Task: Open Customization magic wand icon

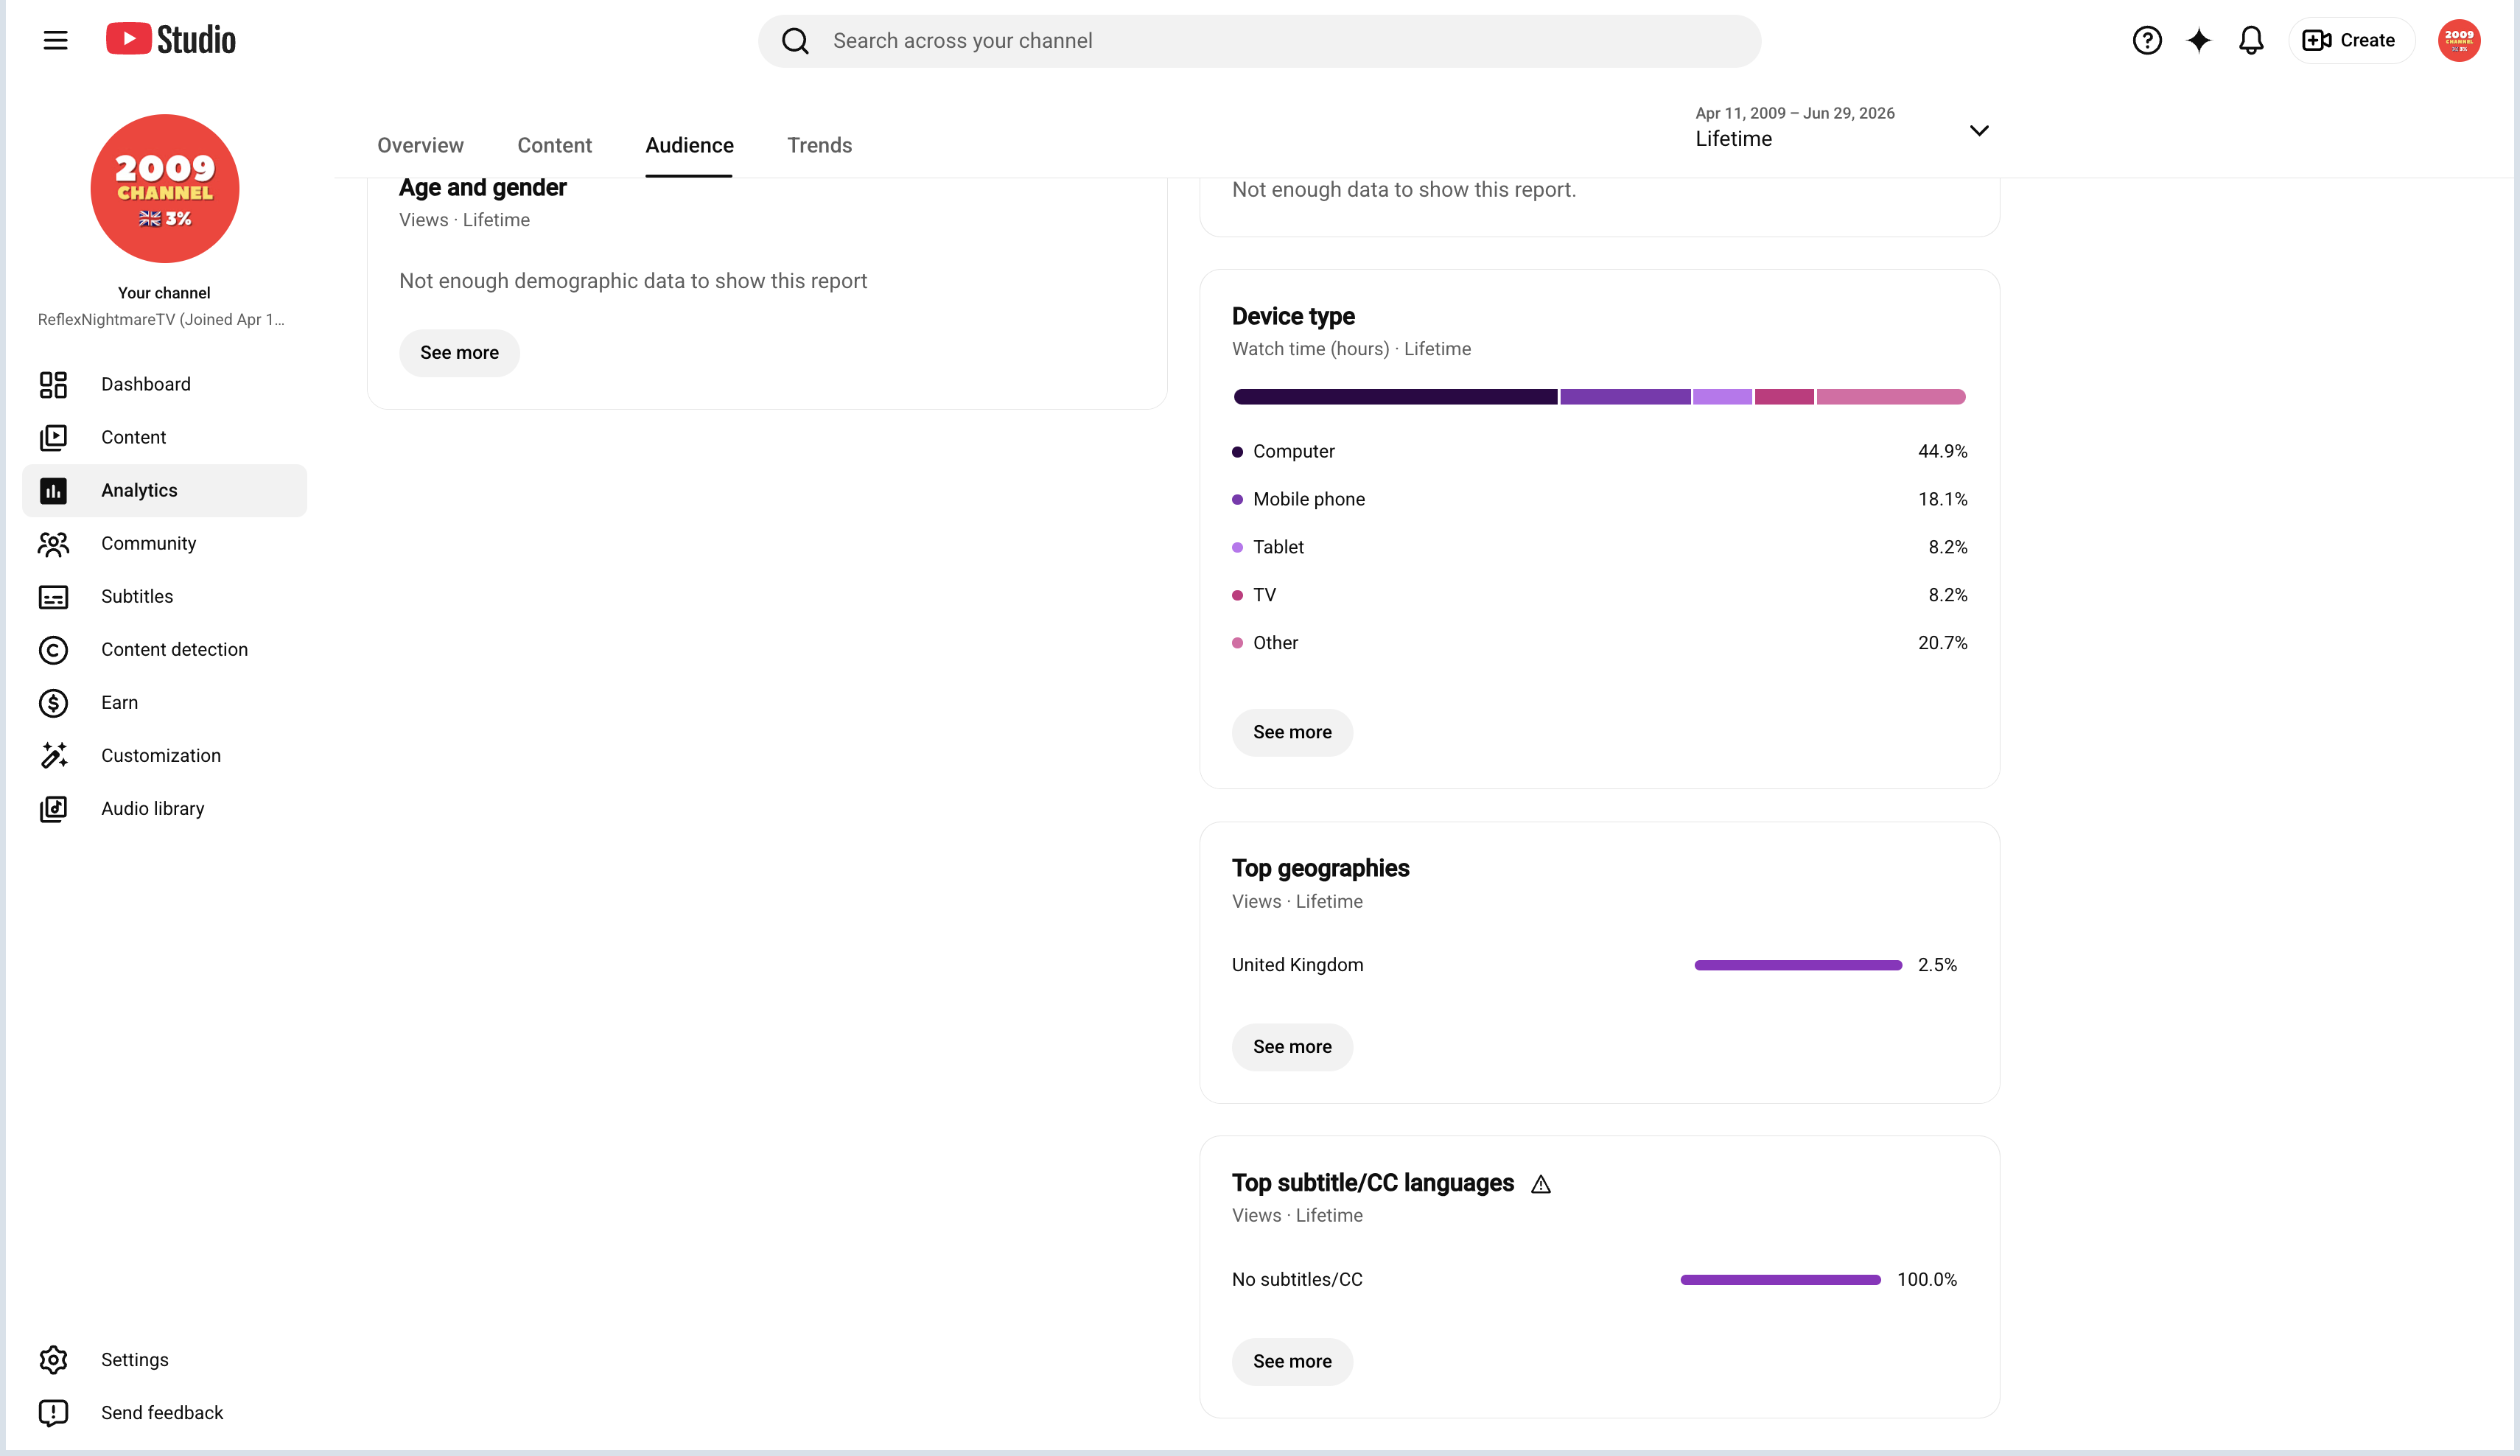Action: point(53,756)
